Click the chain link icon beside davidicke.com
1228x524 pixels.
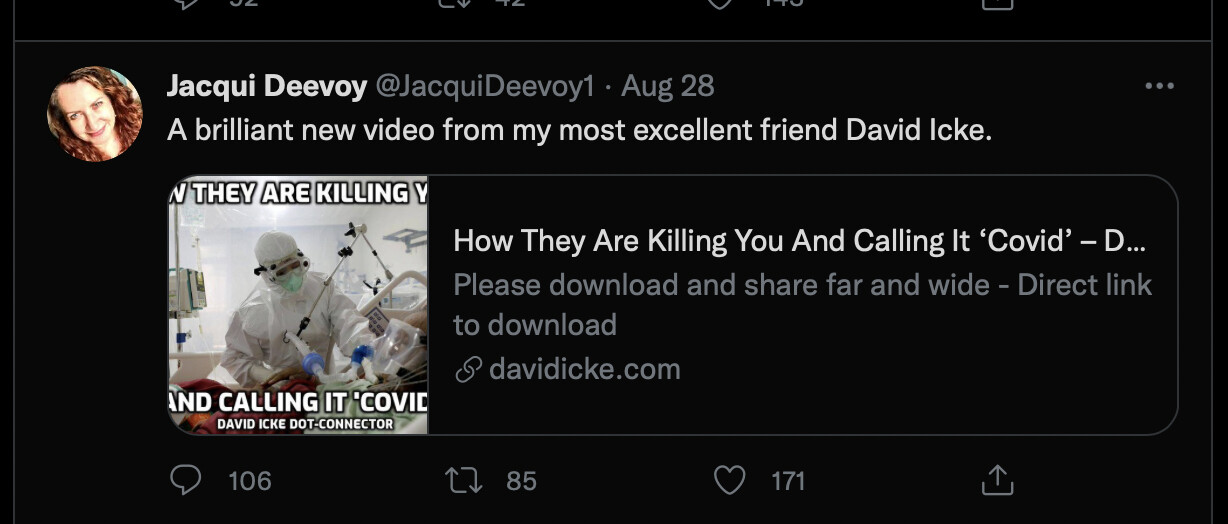click(x=468, y=370)
